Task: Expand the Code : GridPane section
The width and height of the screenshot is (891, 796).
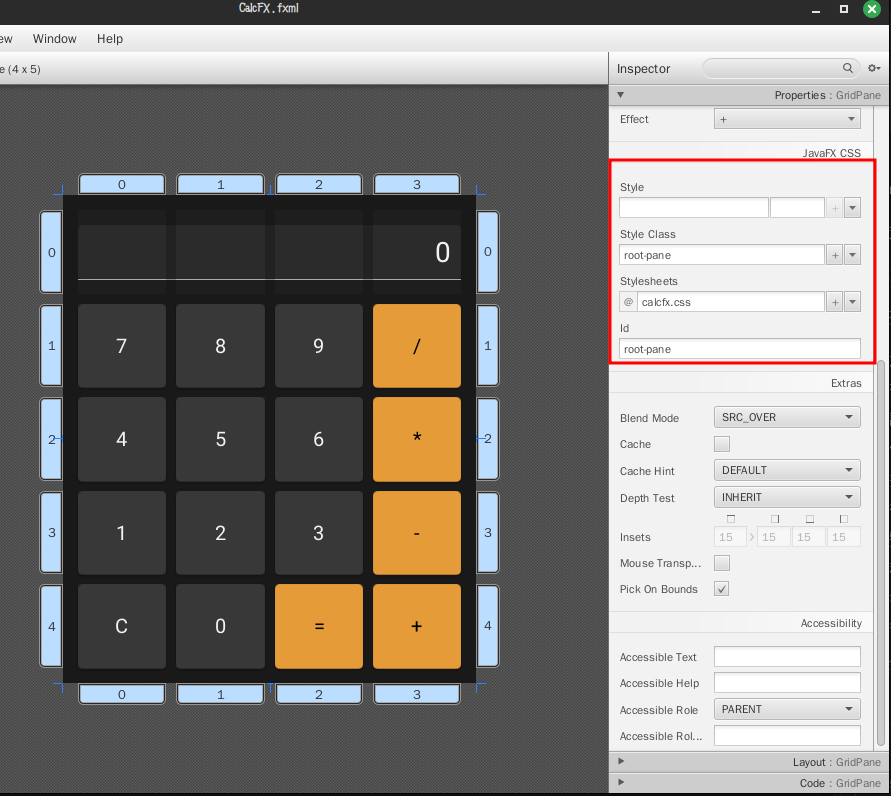Action: point(621,782)
